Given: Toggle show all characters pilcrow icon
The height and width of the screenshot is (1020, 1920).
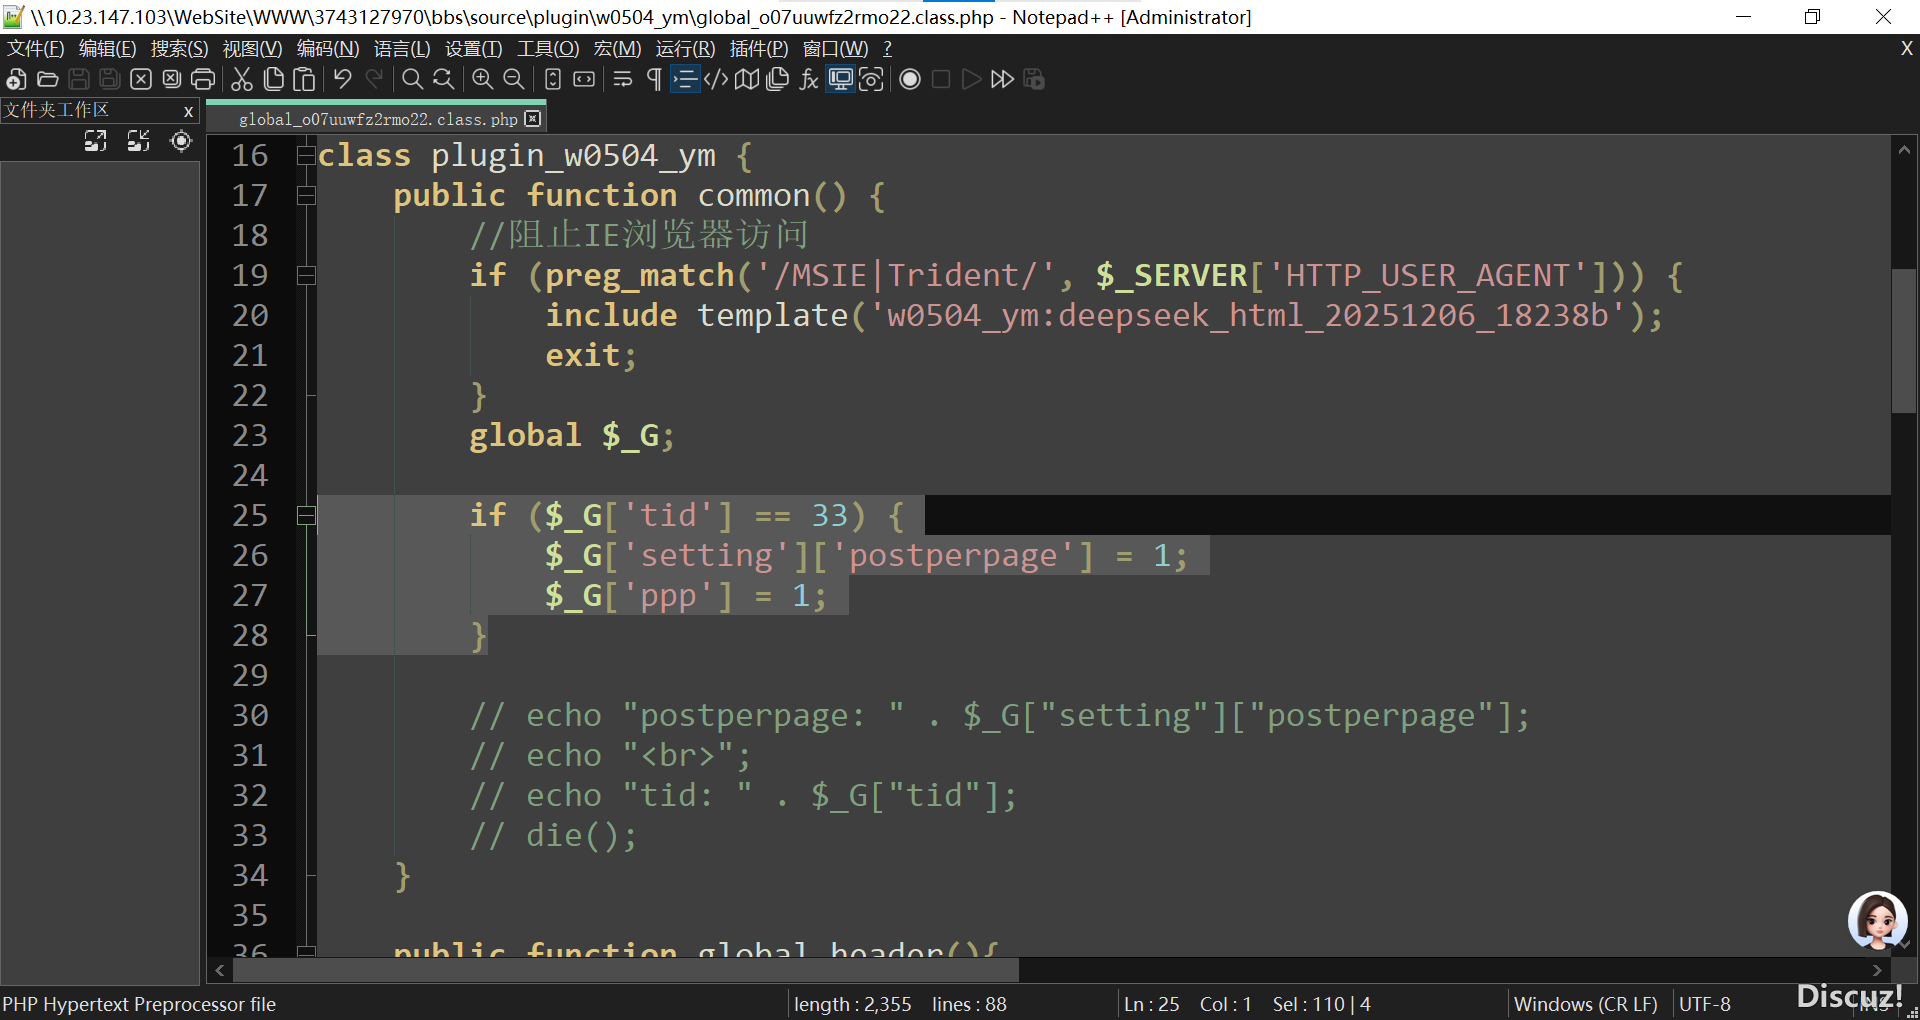Looking at the screenshot, I should pos(654,80).
